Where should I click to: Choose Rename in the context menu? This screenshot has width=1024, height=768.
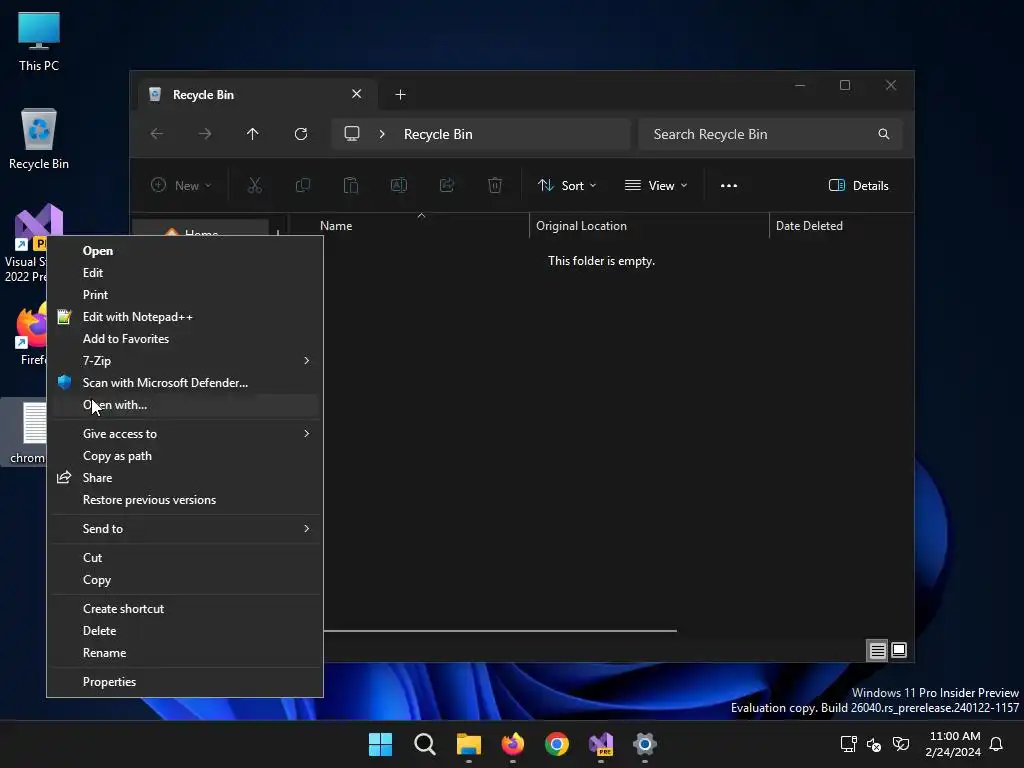click(x=185, y=653)
